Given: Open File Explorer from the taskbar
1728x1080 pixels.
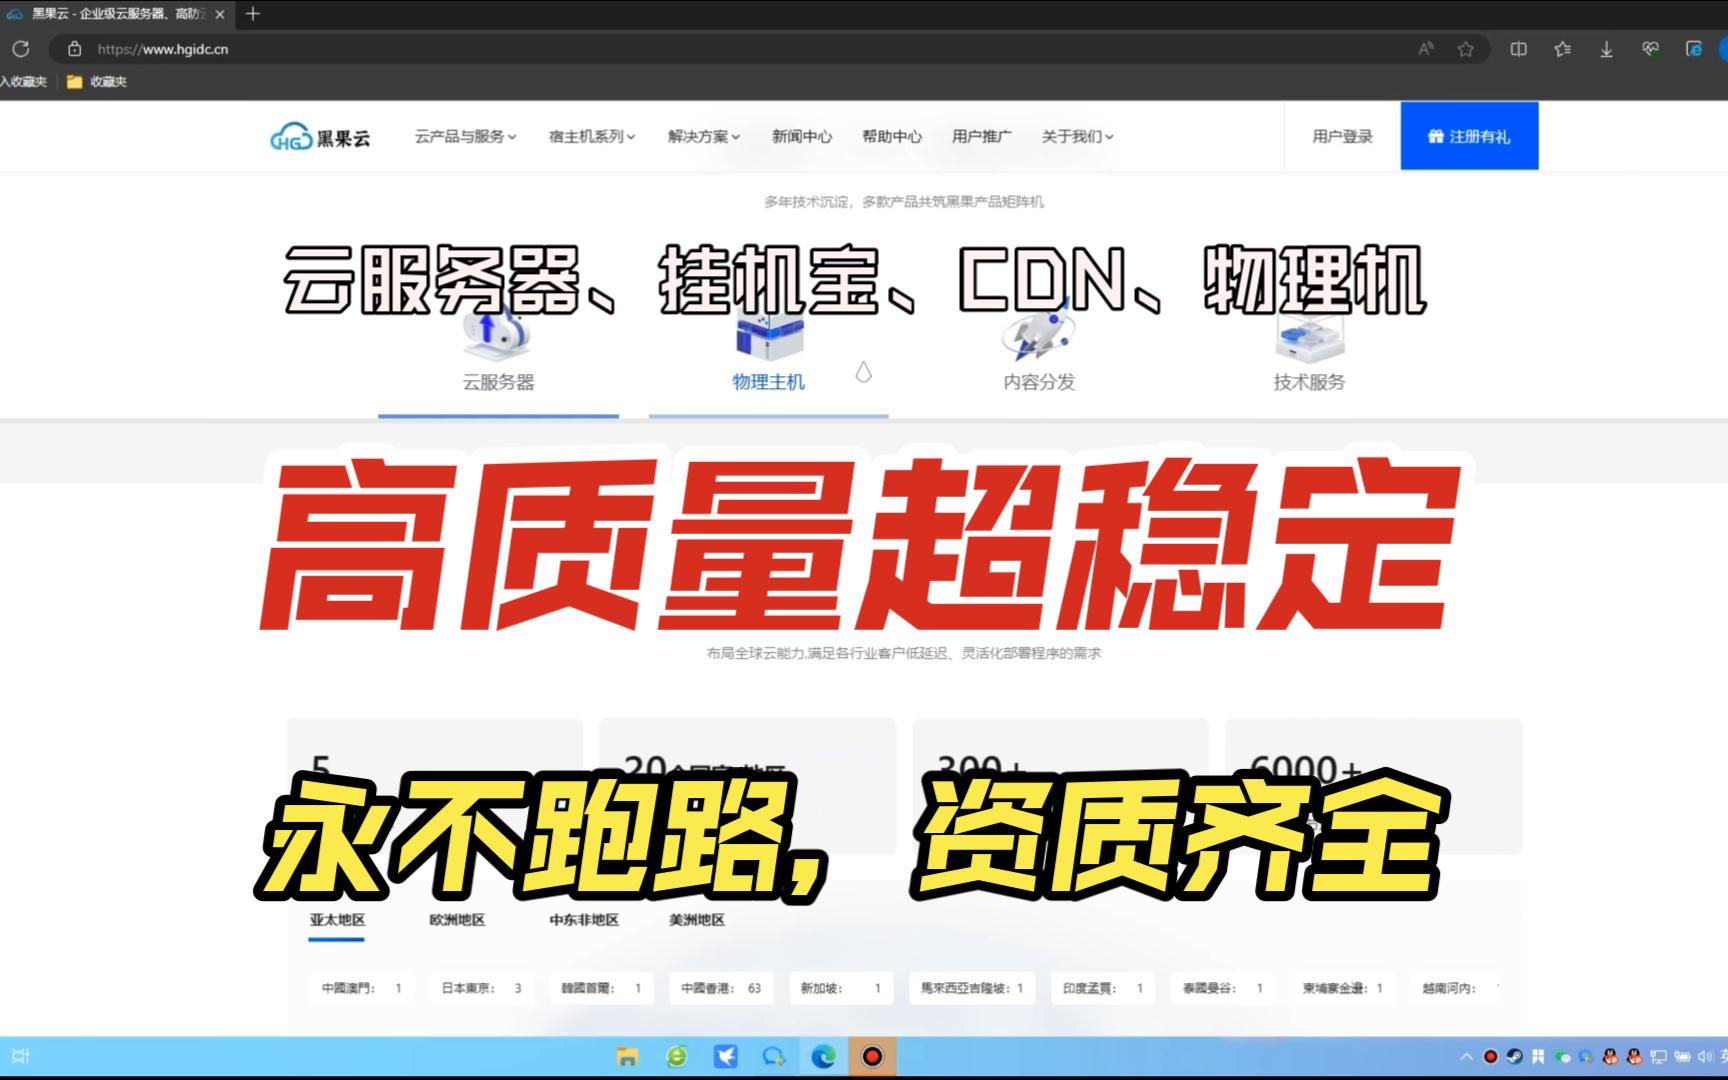Looking at the screenshot, I should [x=627, y=1056].
